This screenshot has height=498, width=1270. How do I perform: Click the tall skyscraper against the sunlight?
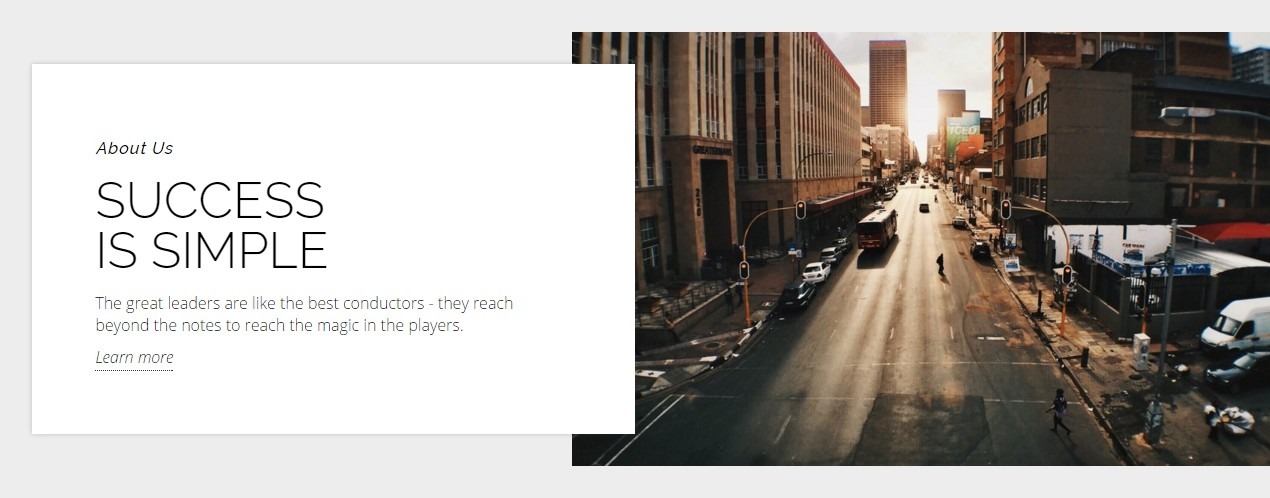point(887,85)
